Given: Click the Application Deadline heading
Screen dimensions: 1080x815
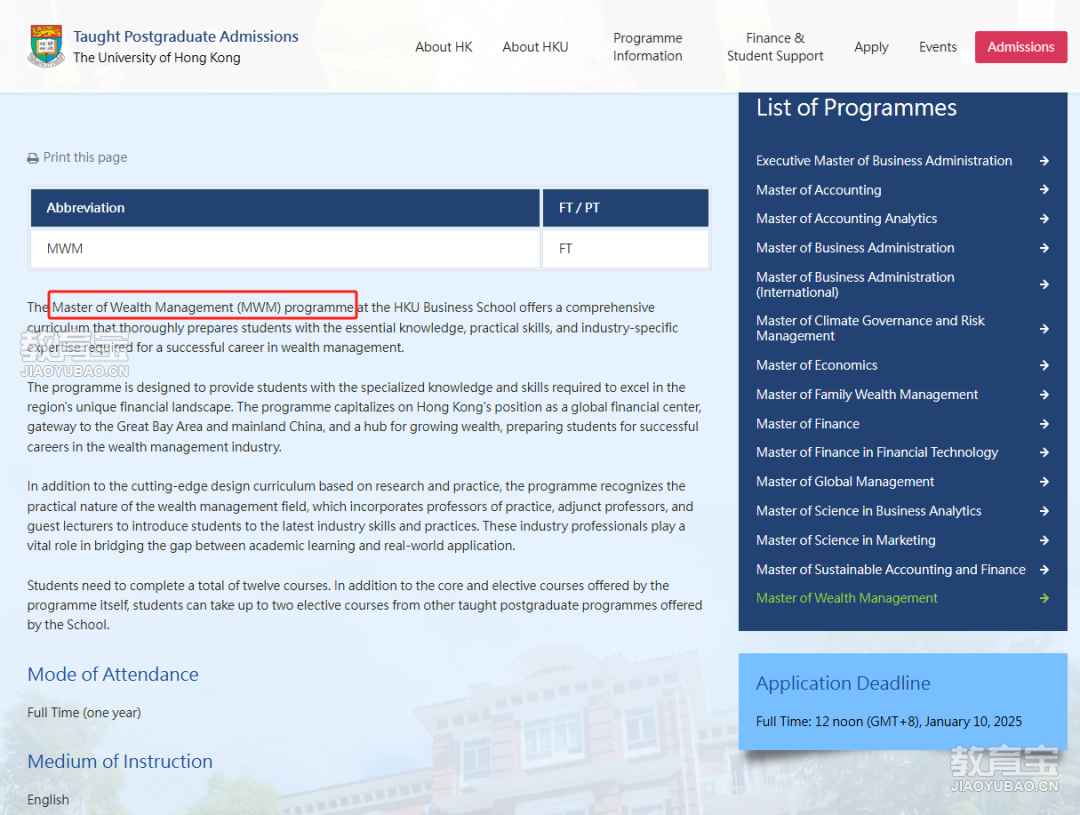Looking at the screenshot, I should [x=843, y=683].
